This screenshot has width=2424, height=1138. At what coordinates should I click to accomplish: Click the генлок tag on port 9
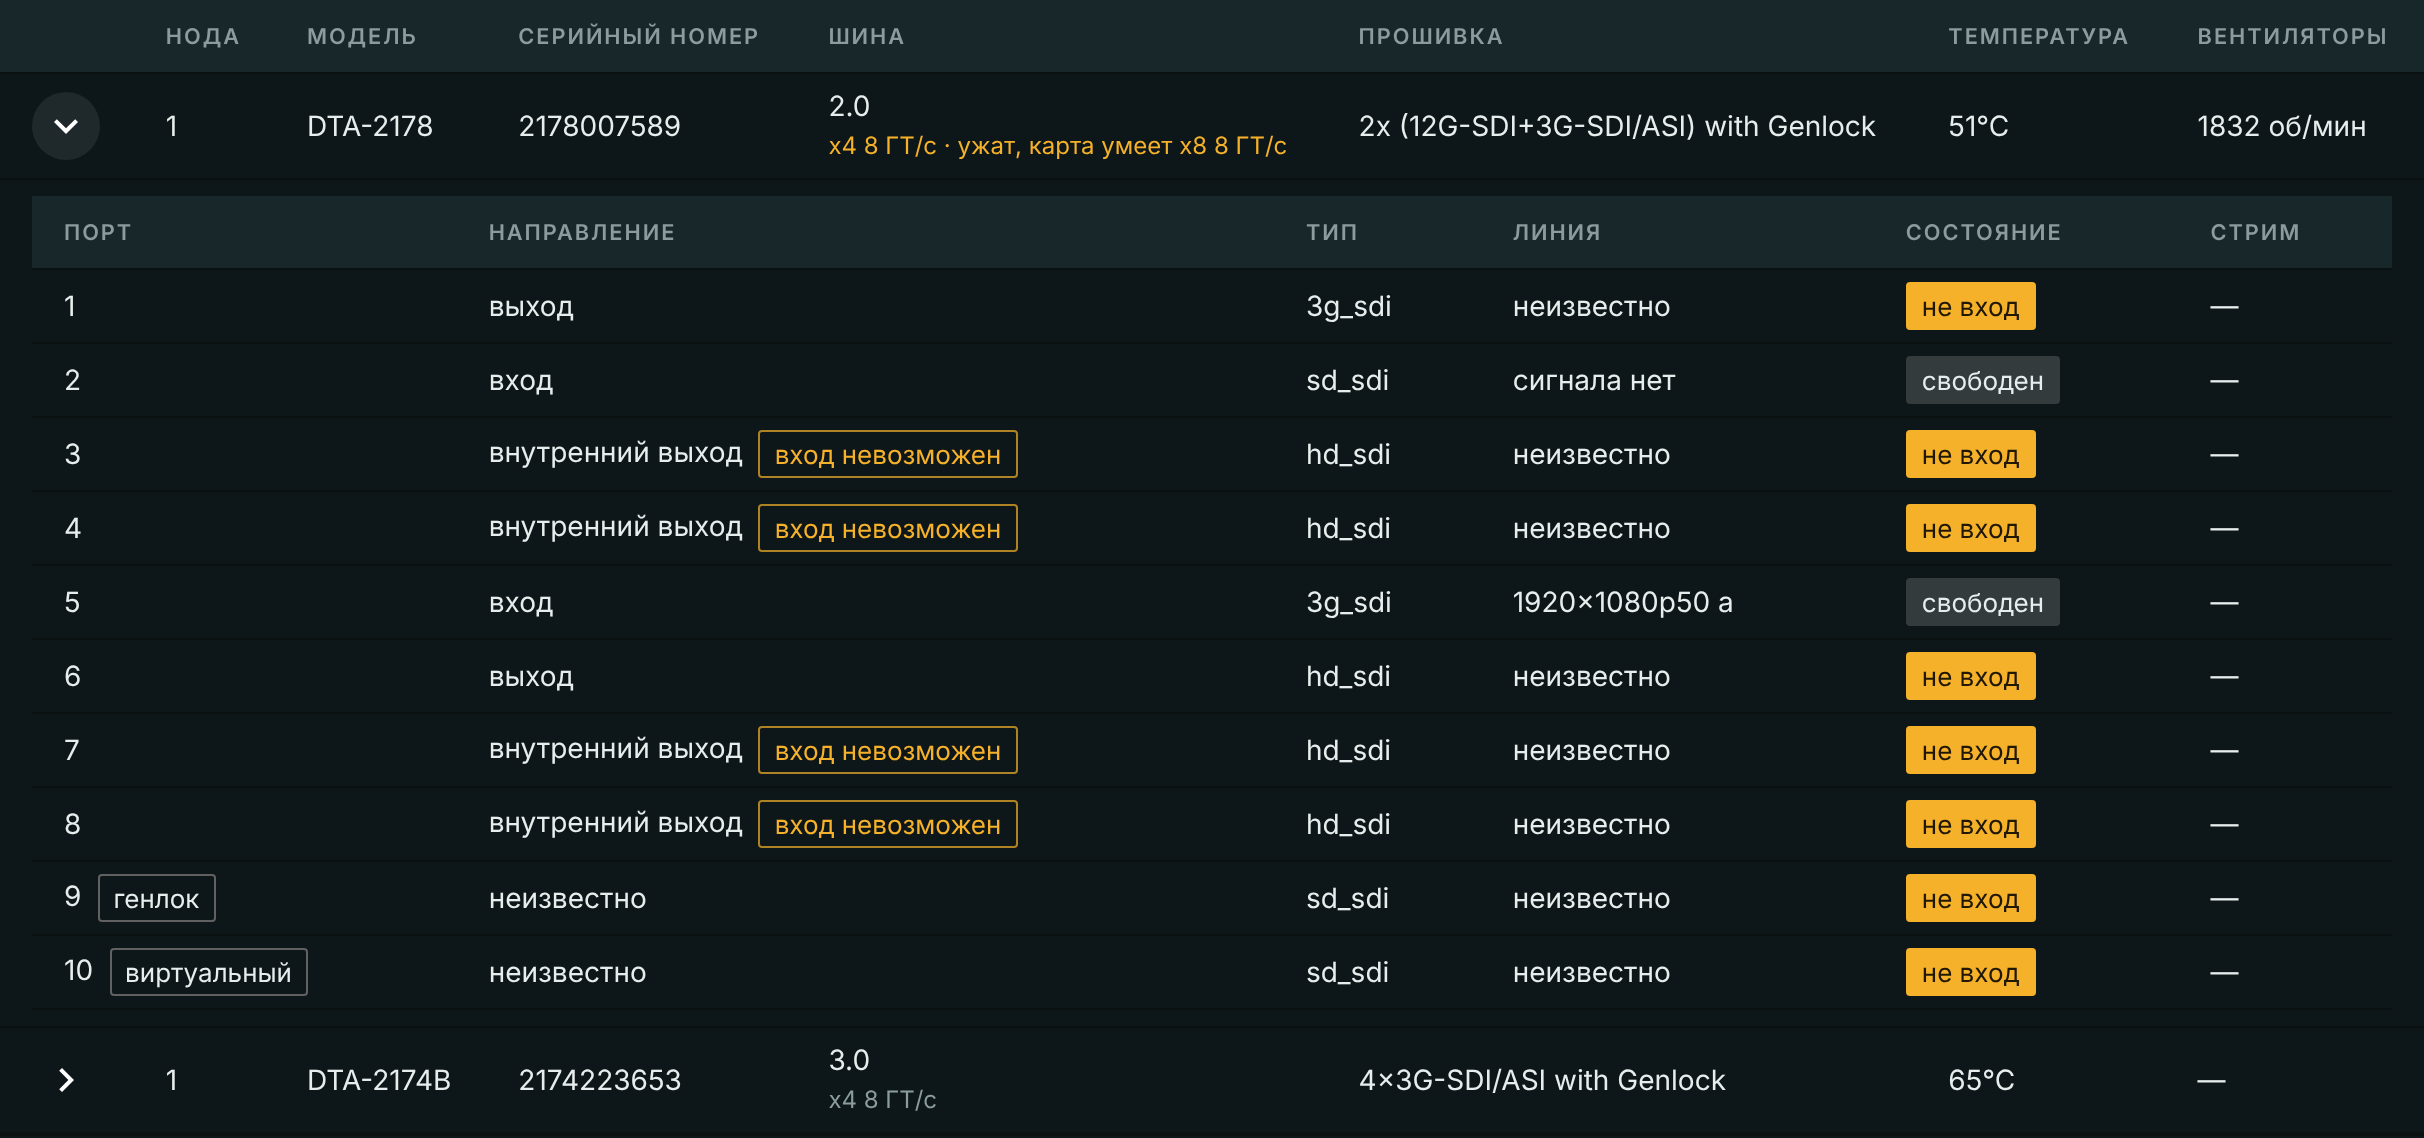click(156, 898)
